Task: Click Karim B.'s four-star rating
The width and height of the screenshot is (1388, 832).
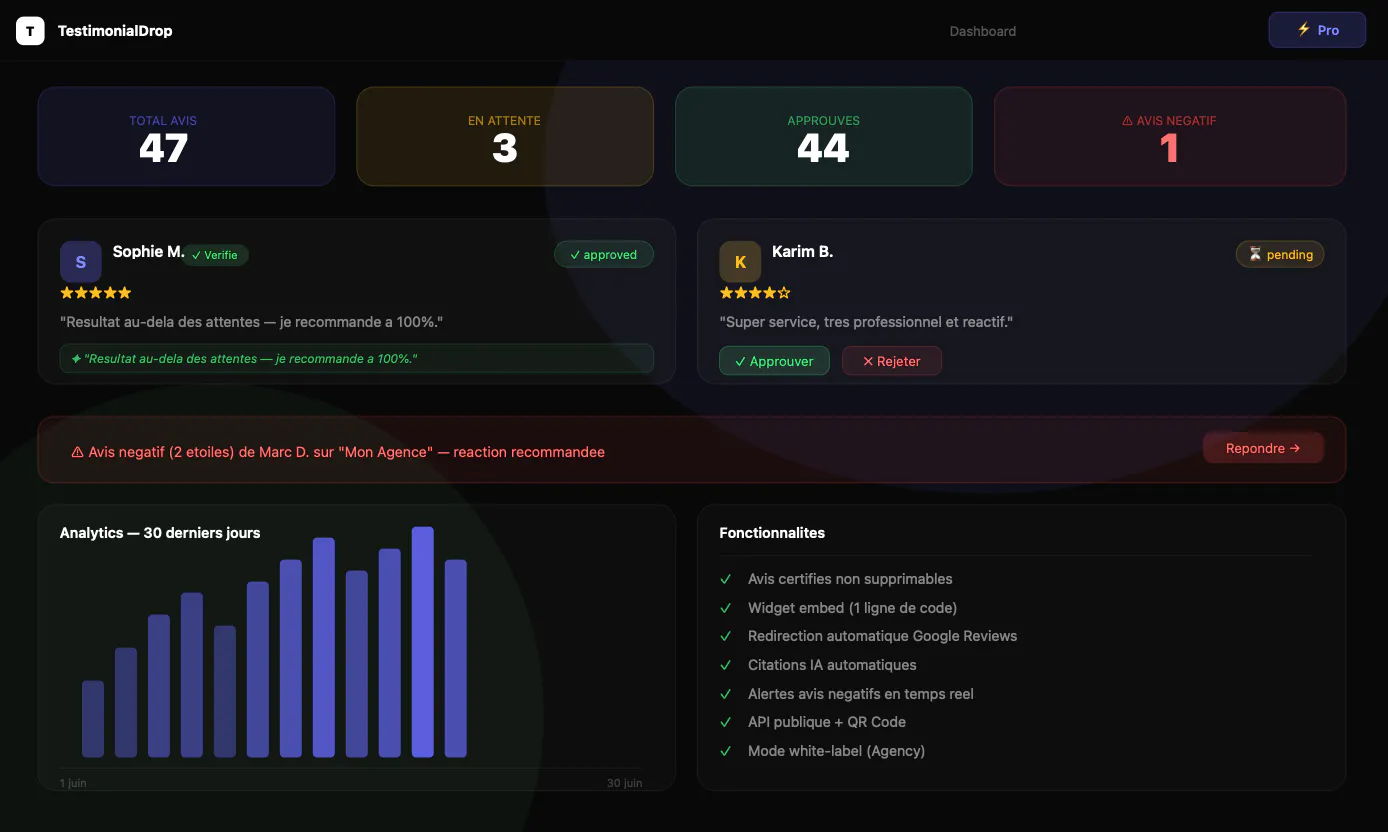Action: click(755, 293)
